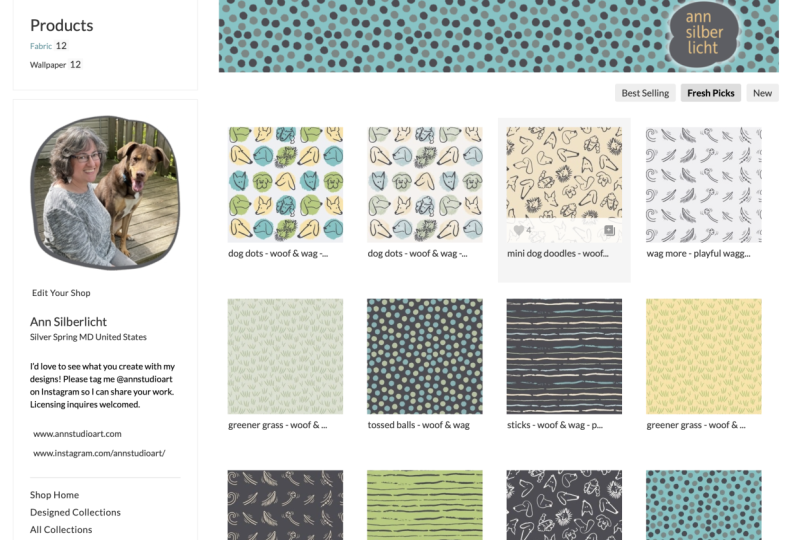
Task: Open dark charcoal wagging tails thumbnail
Action: tap(285, 505)
